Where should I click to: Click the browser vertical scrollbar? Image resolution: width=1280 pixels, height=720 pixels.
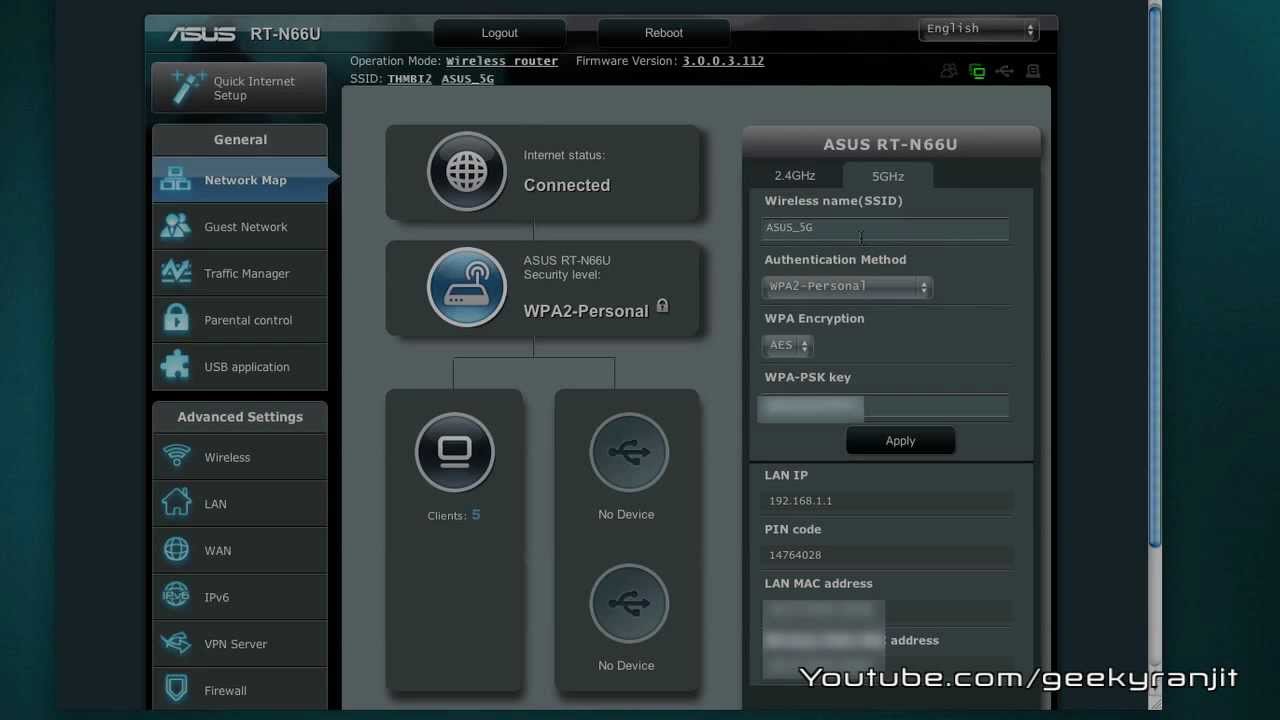coord(1155,278)
